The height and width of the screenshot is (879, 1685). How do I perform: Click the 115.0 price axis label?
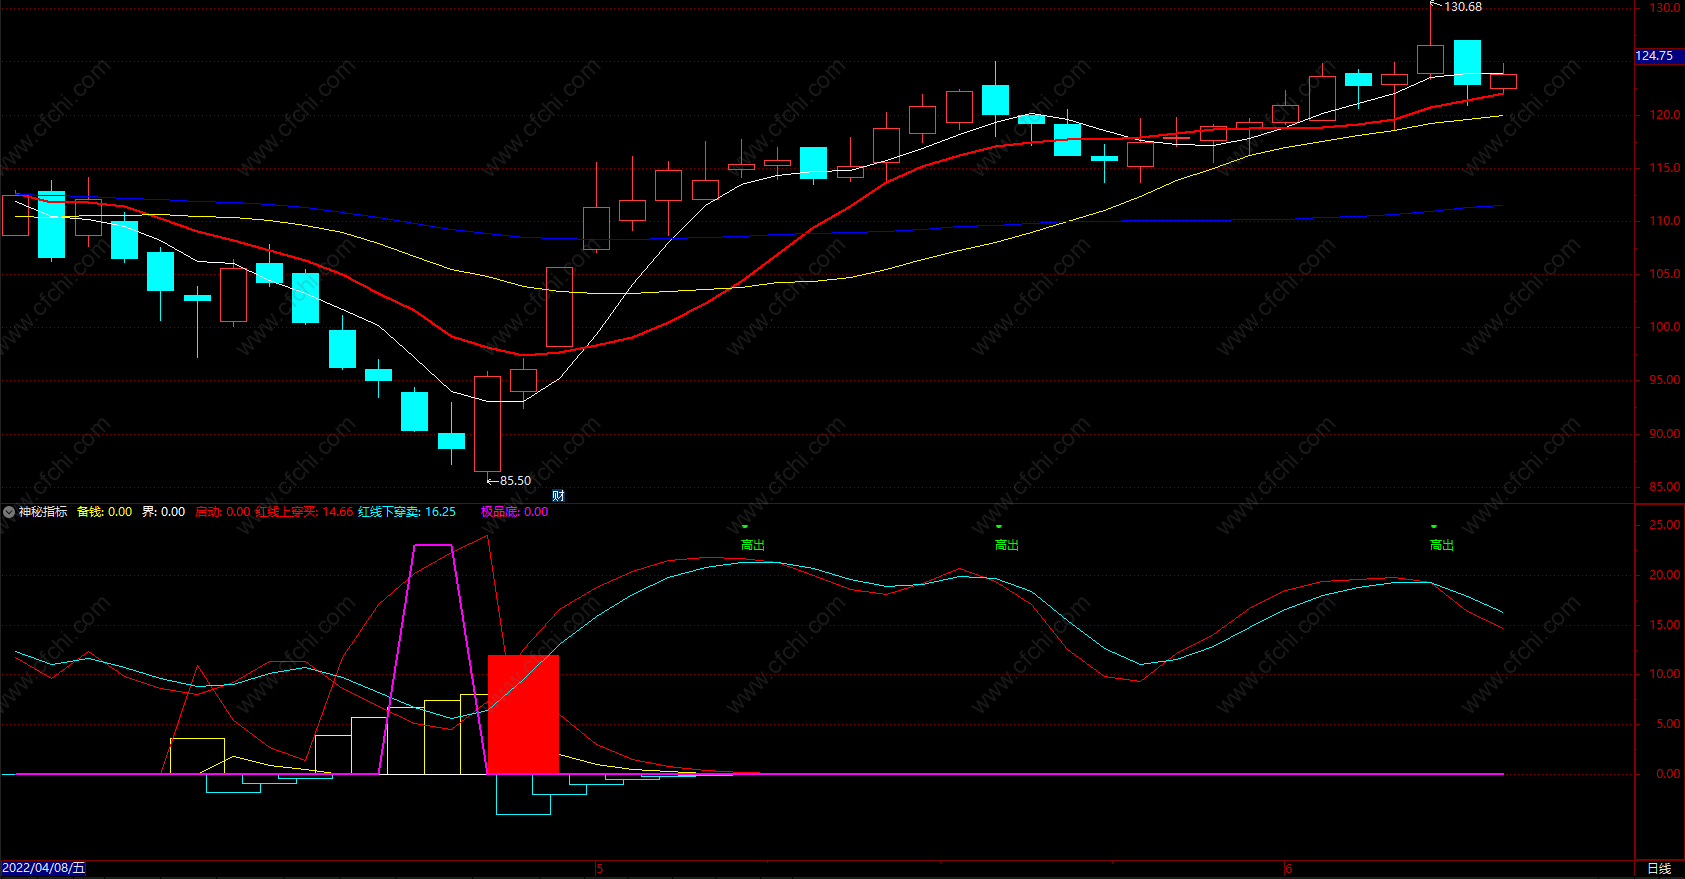click(x=1665, y=168)
